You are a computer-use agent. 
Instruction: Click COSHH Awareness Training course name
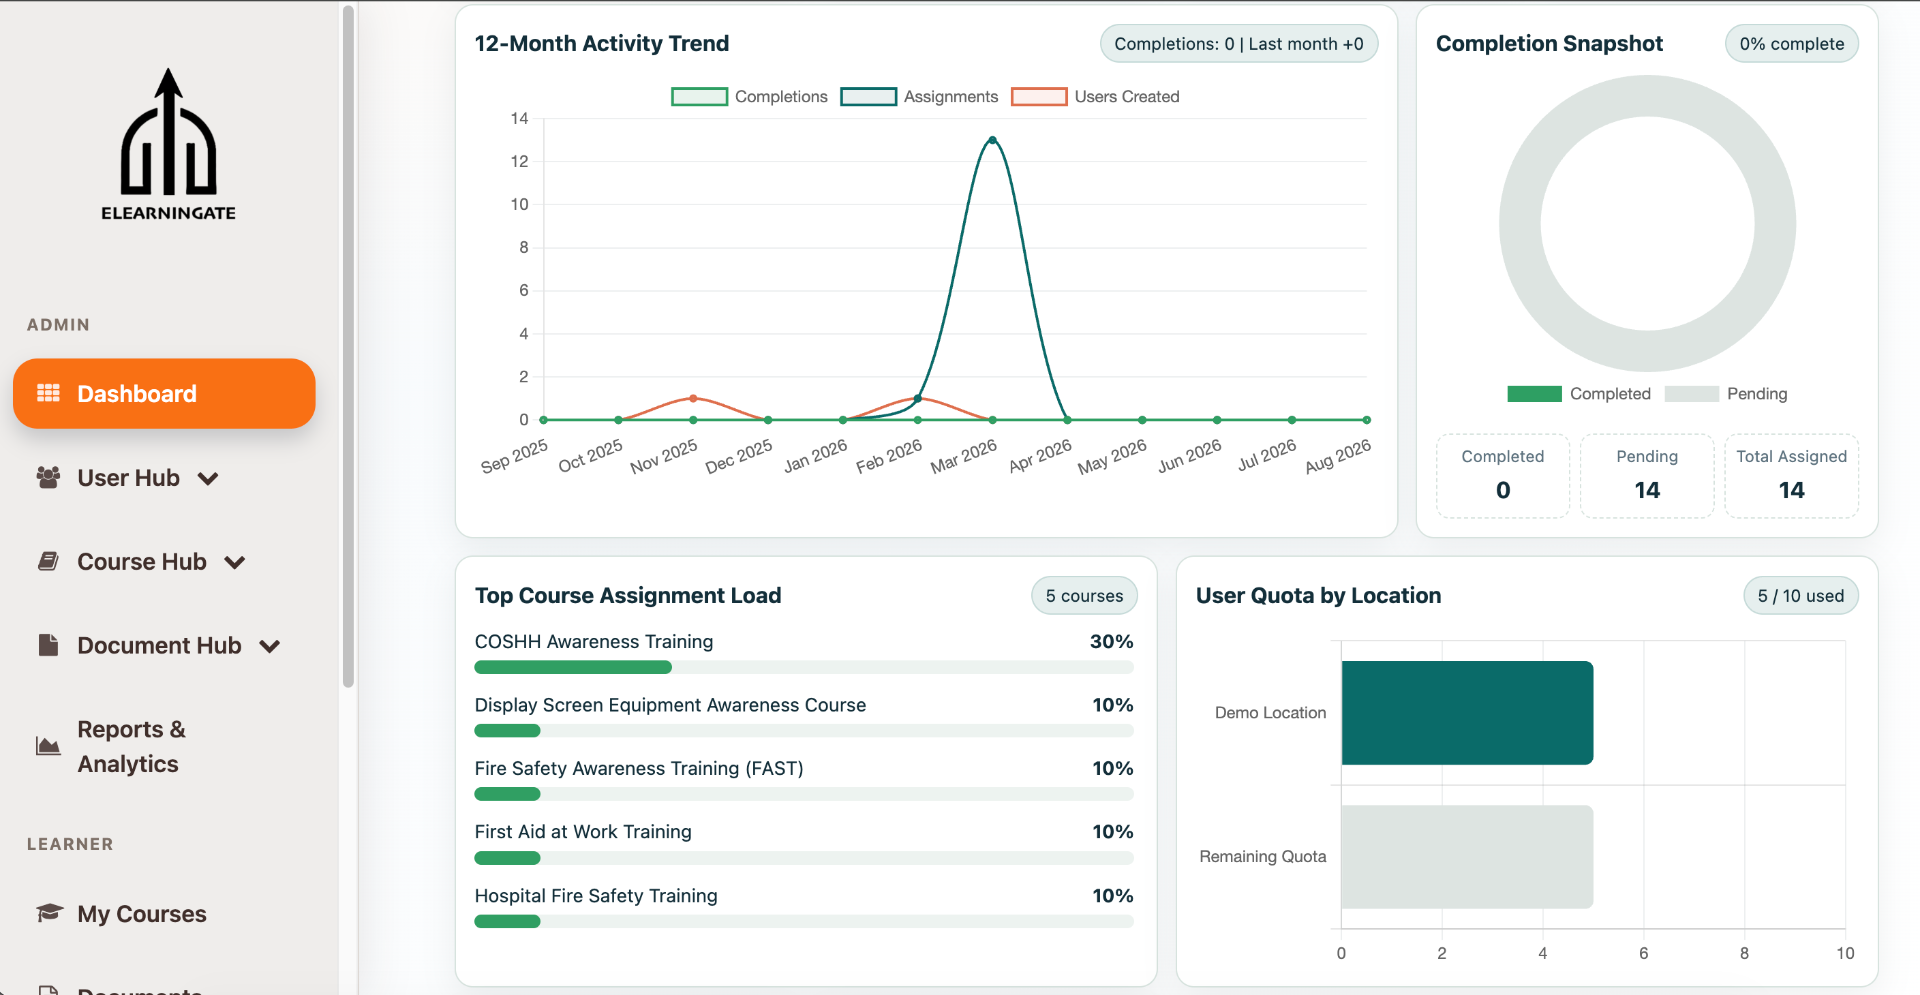tap(594, 642)
